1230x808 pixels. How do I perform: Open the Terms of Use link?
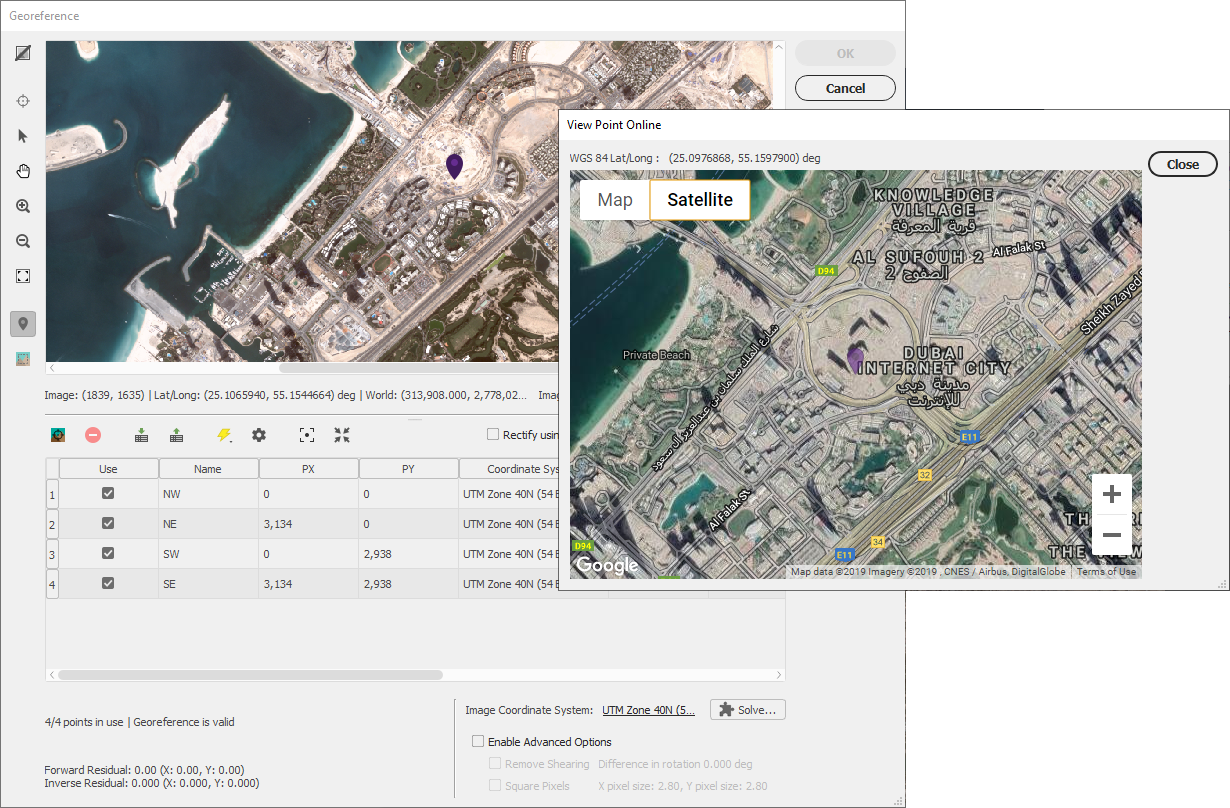point(1106,572)
